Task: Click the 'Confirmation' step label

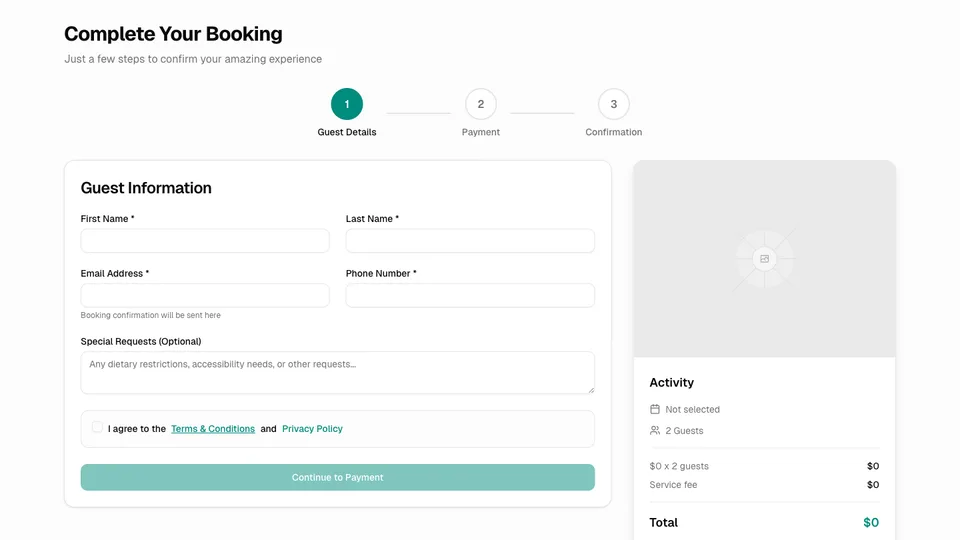Action: pyautogui.click(x=613, y=132)
